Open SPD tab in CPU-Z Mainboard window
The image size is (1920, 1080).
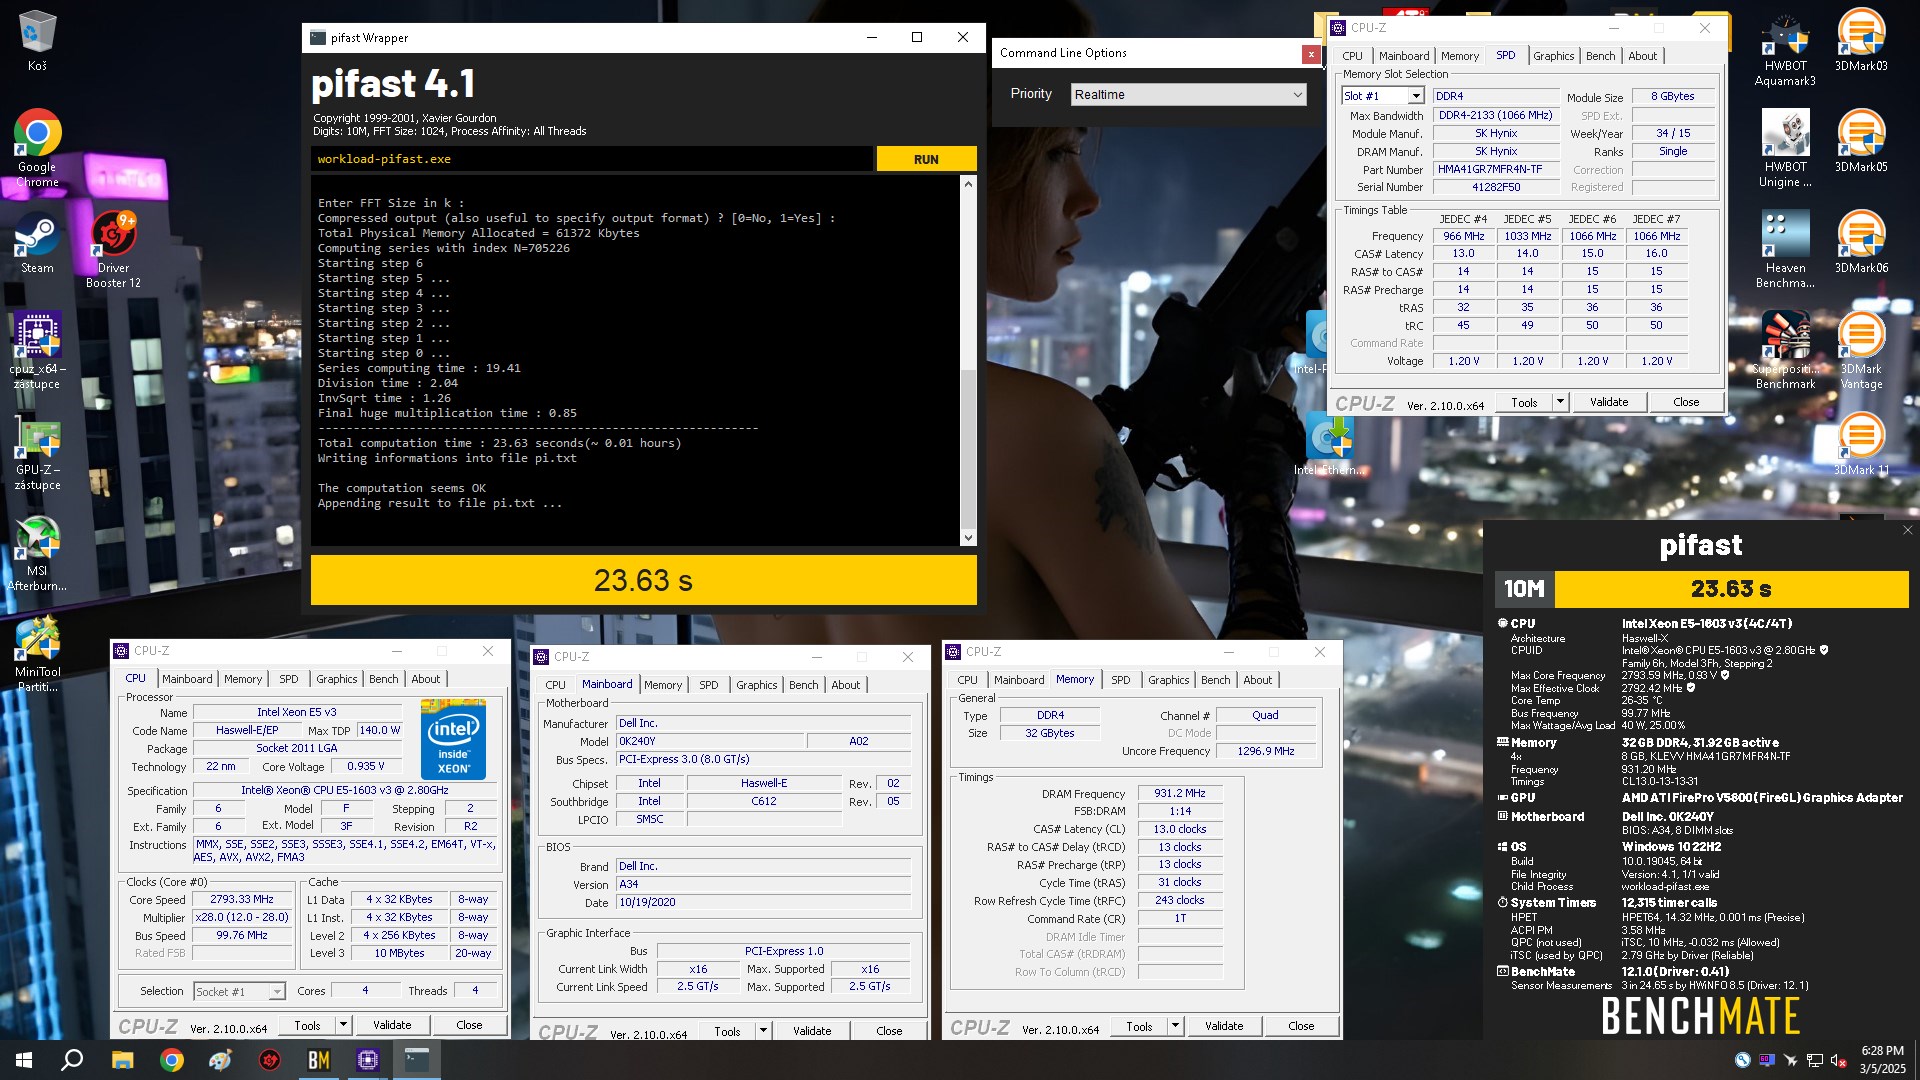[708, 685]
